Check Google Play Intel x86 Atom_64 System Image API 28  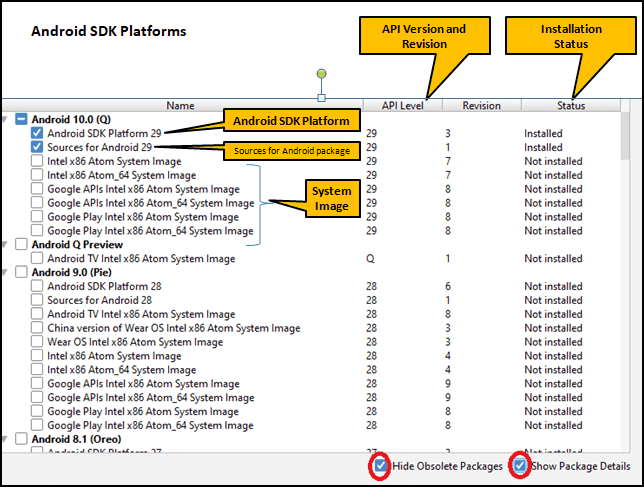(37, 425)
